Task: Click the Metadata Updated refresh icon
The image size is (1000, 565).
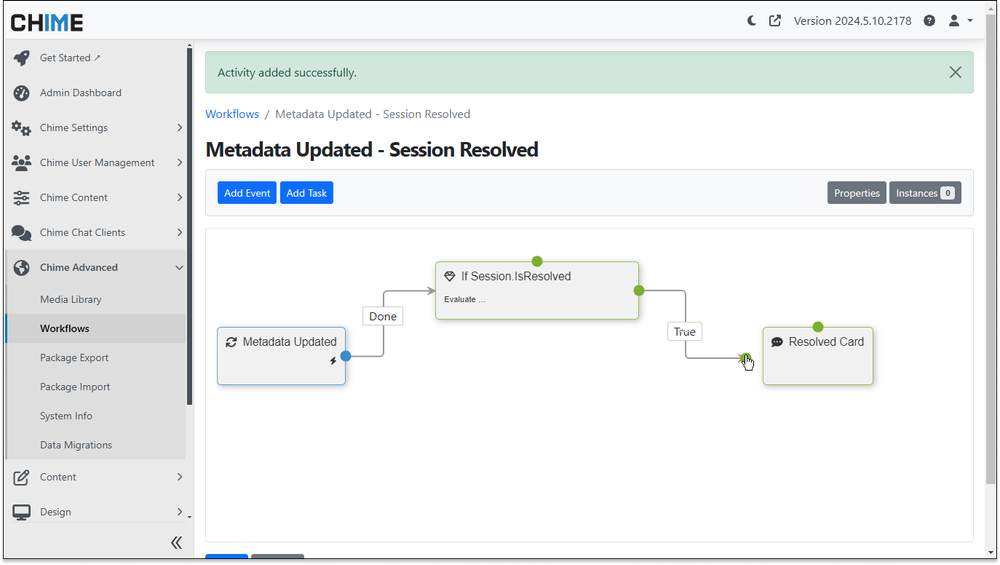Action: (231, 342)
